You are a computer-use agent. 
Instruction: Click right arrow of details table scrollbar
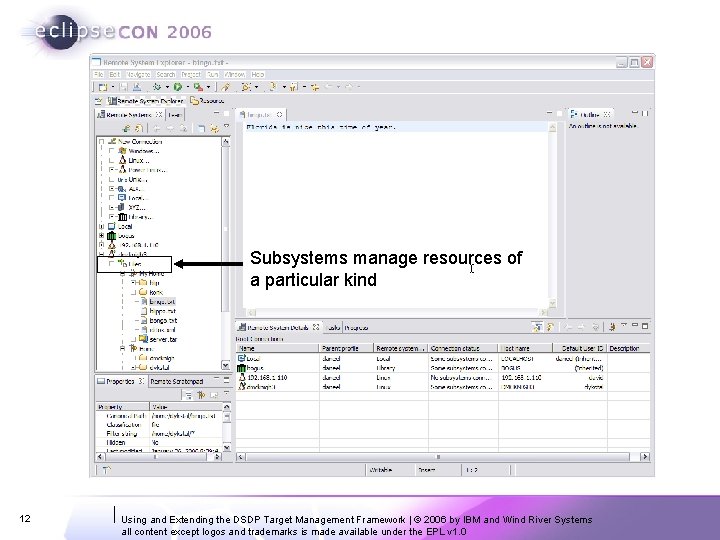point(645,457)
